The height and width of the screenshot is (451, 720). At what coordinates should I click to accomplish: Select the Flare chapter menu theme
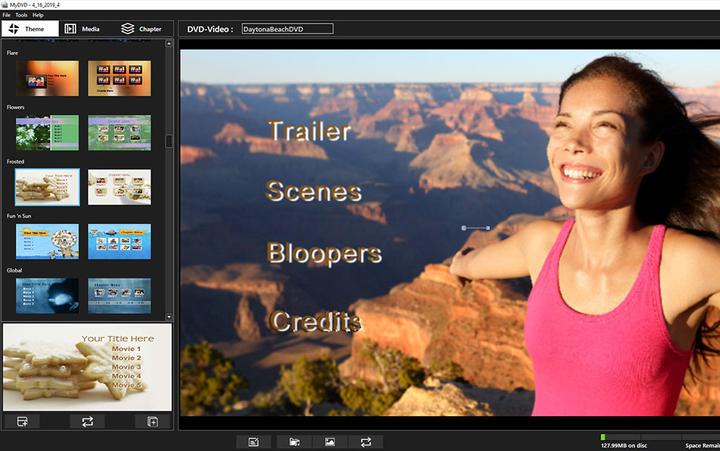[119, 78]
